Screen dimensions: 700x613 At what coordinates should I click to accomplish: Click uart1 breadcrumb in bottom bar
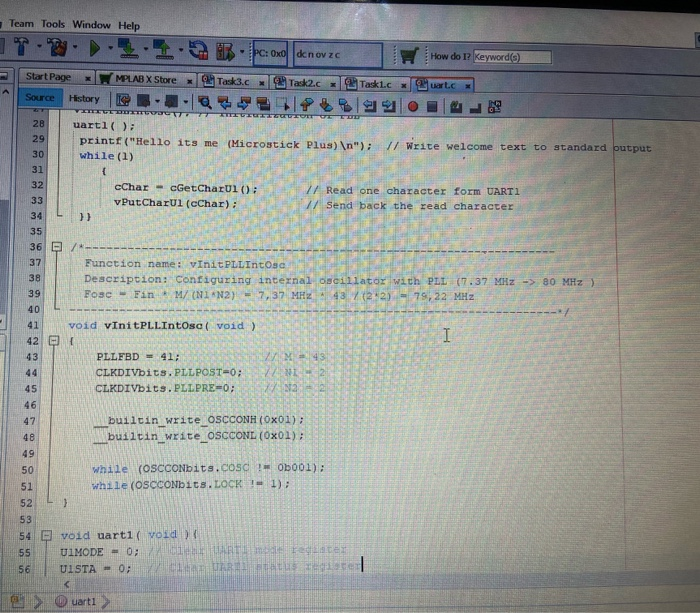click(x=83, y=601)
